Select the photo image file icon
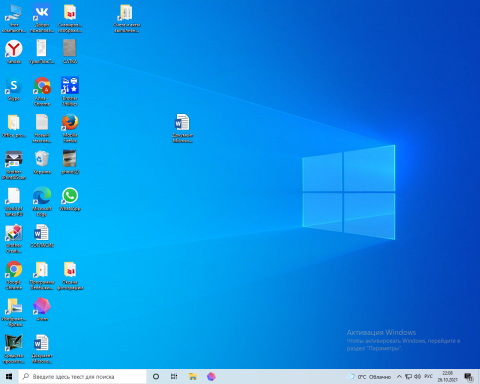Image resolution: width=480 pixels, height=384 pixels. pyautogui.click(x=70, y=162)
